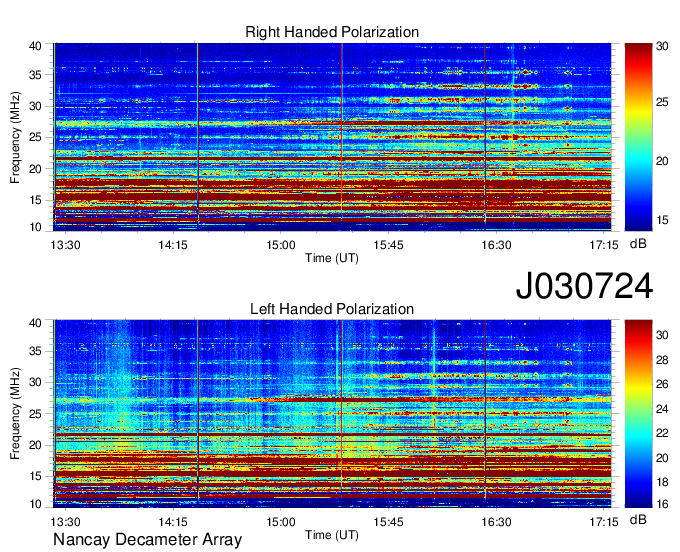Click the 15 value on Right Handed colorbar scale
The width and height of the screenshot is (680, 552).
662,220
